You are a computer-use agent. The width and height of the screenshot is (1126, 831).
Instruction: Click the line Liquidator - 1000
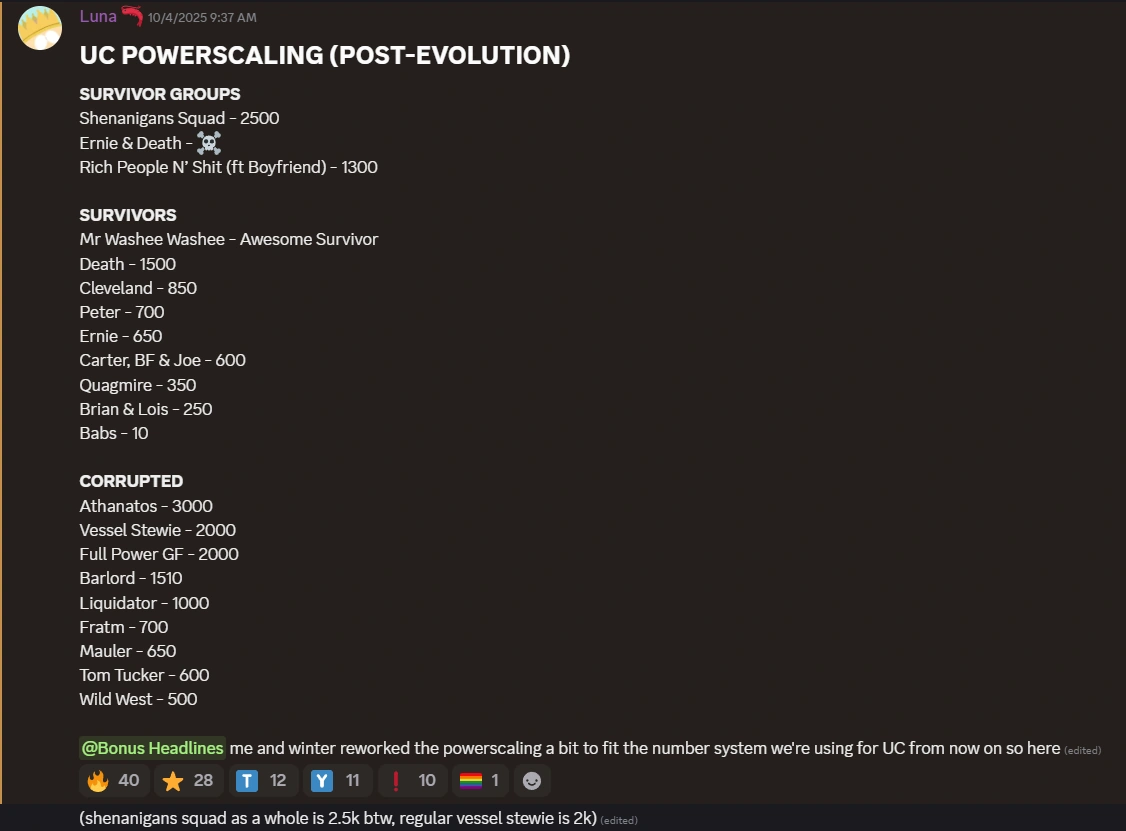[144, 603]
